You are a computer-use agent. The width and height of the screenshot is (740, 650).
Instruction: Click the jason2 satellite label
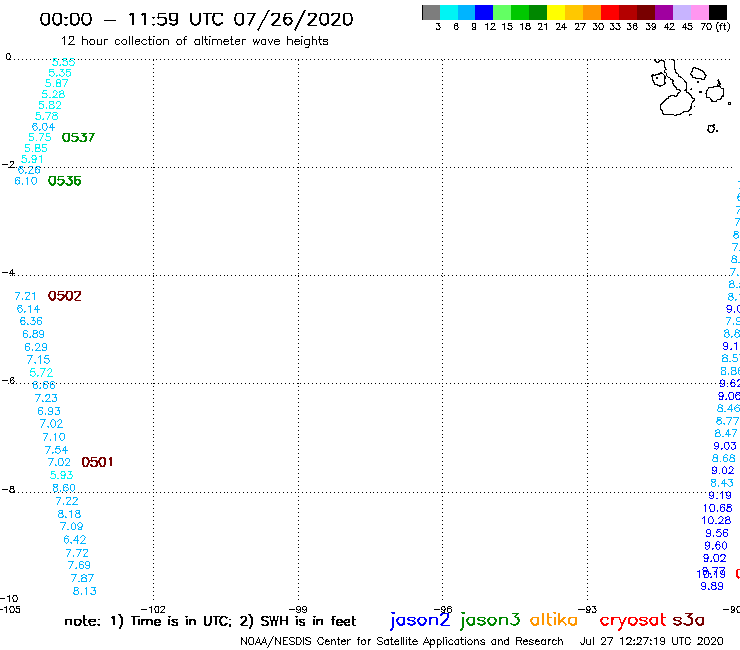pos(420,620)
